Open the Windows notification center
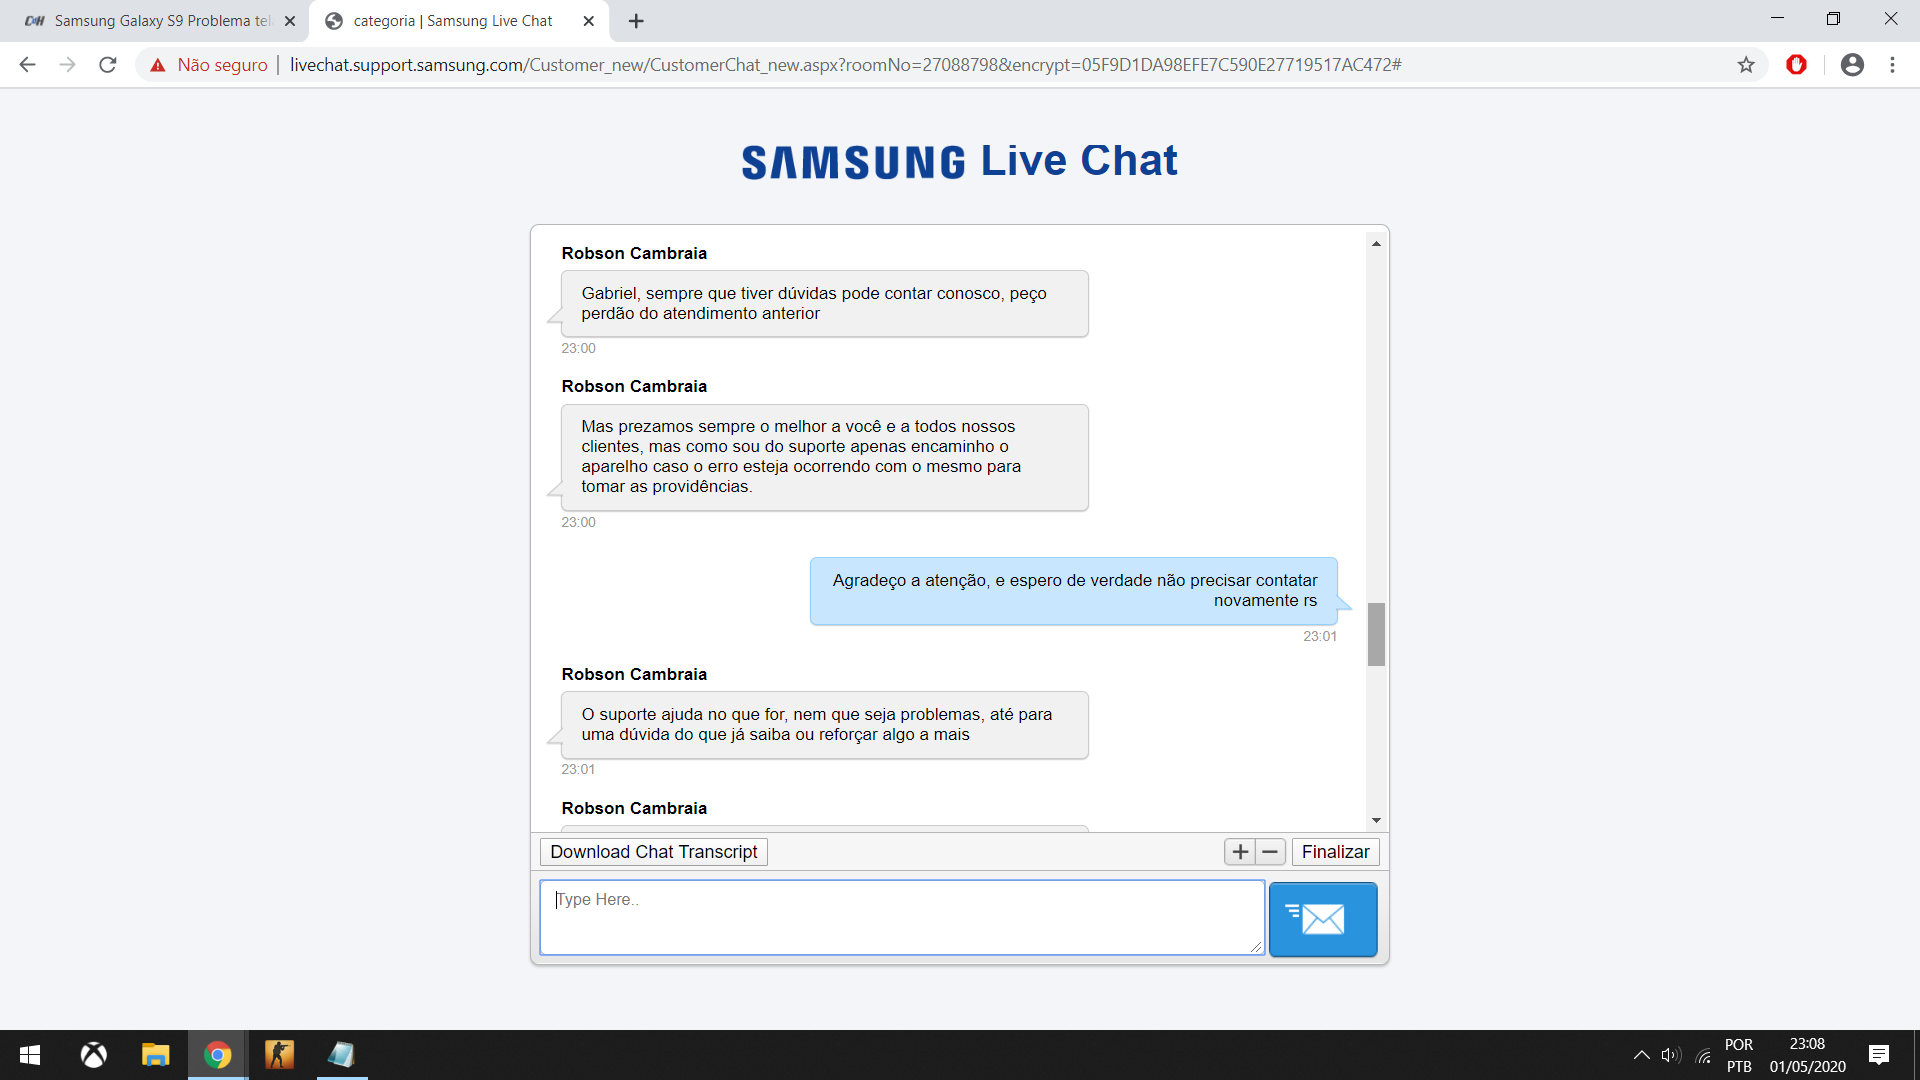The height and width of the screenshot is (1080, 1920). [1879, 1055]
